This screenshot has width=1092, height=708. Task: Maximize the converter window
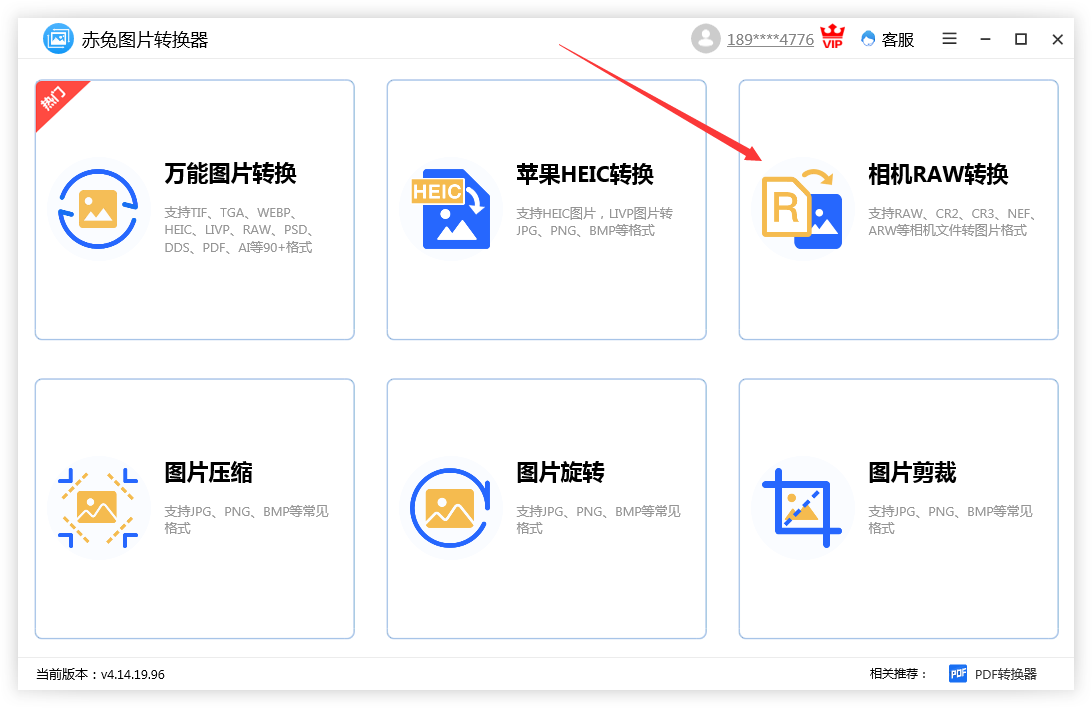click(1021, 39)
